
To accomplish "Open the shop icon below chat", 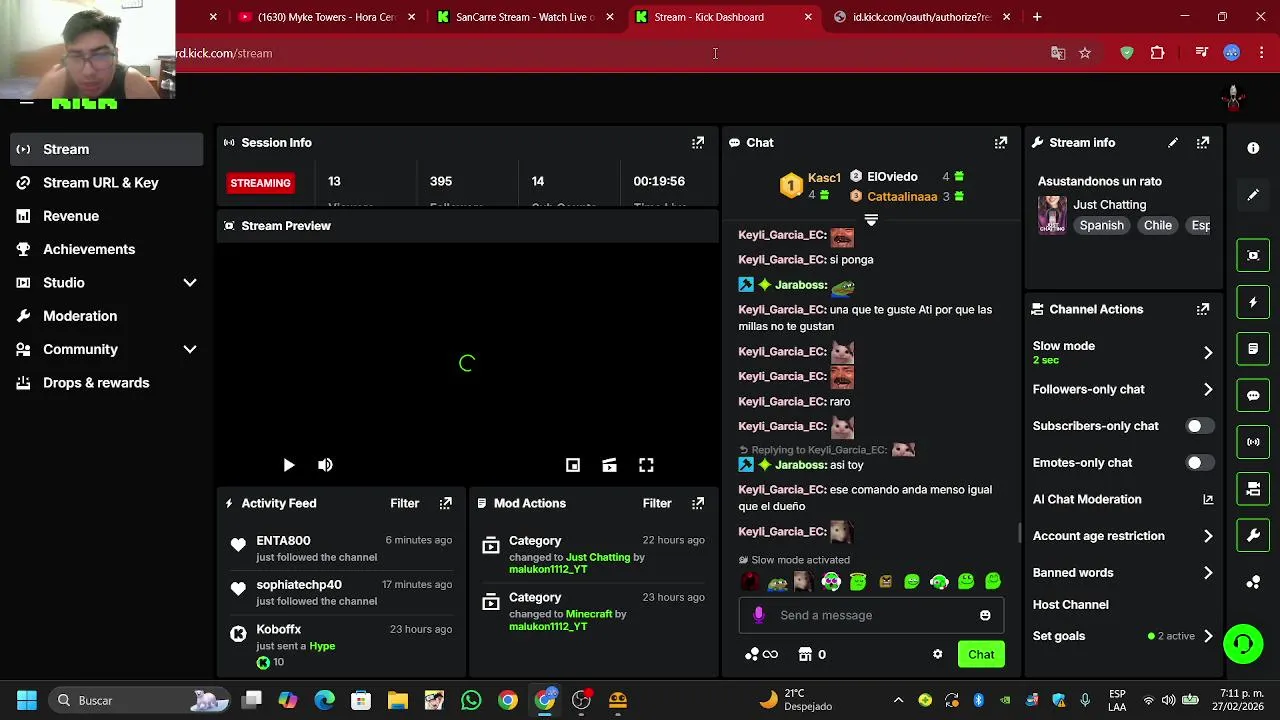I will pyautogui.click(x=805, y=654).
